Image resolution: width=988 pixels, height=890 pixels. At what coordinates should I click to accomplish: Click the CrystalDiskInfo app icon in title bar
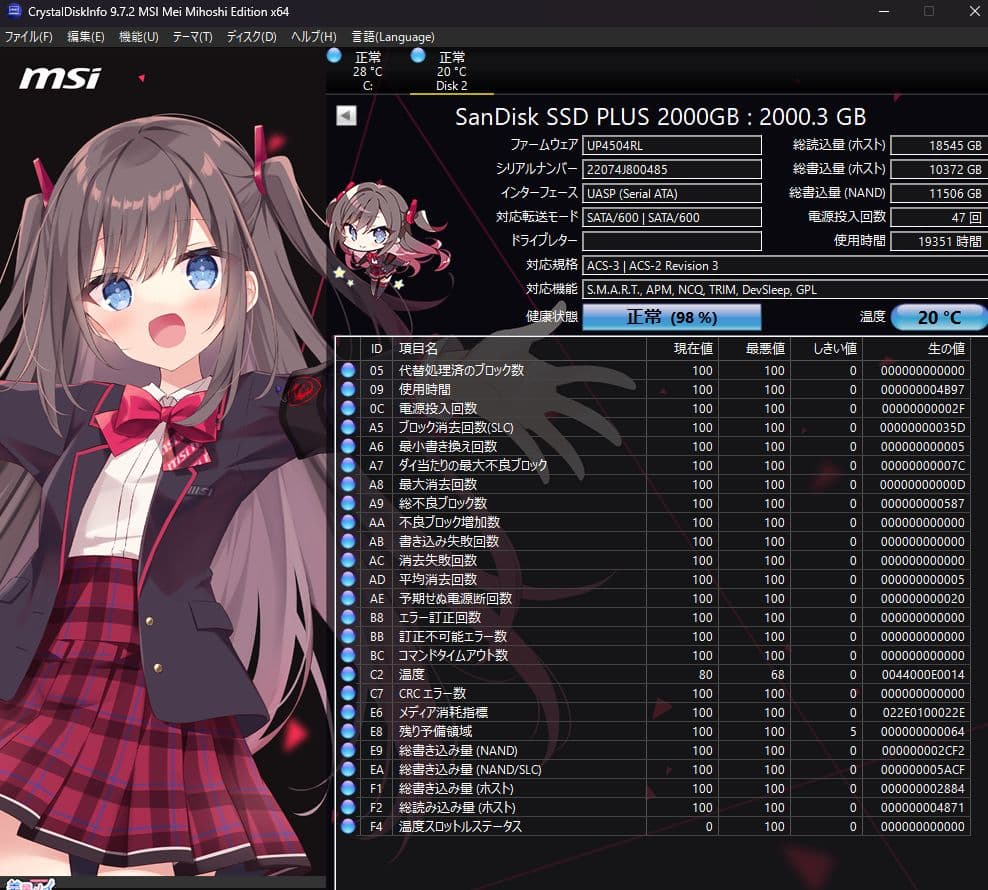pyautogui.click(x=13, y=11)
